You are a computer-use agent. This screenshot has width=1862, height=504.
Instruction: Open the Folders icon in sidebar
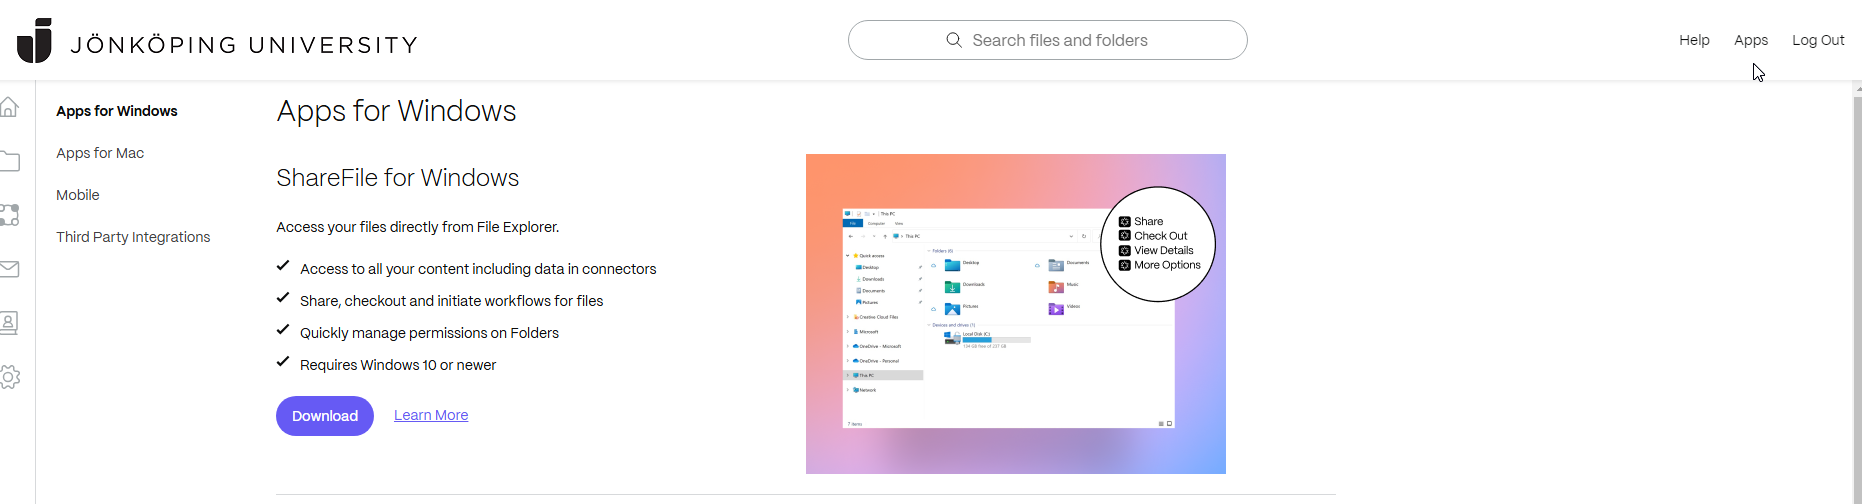pyautogui.click(x=10, y=161)
